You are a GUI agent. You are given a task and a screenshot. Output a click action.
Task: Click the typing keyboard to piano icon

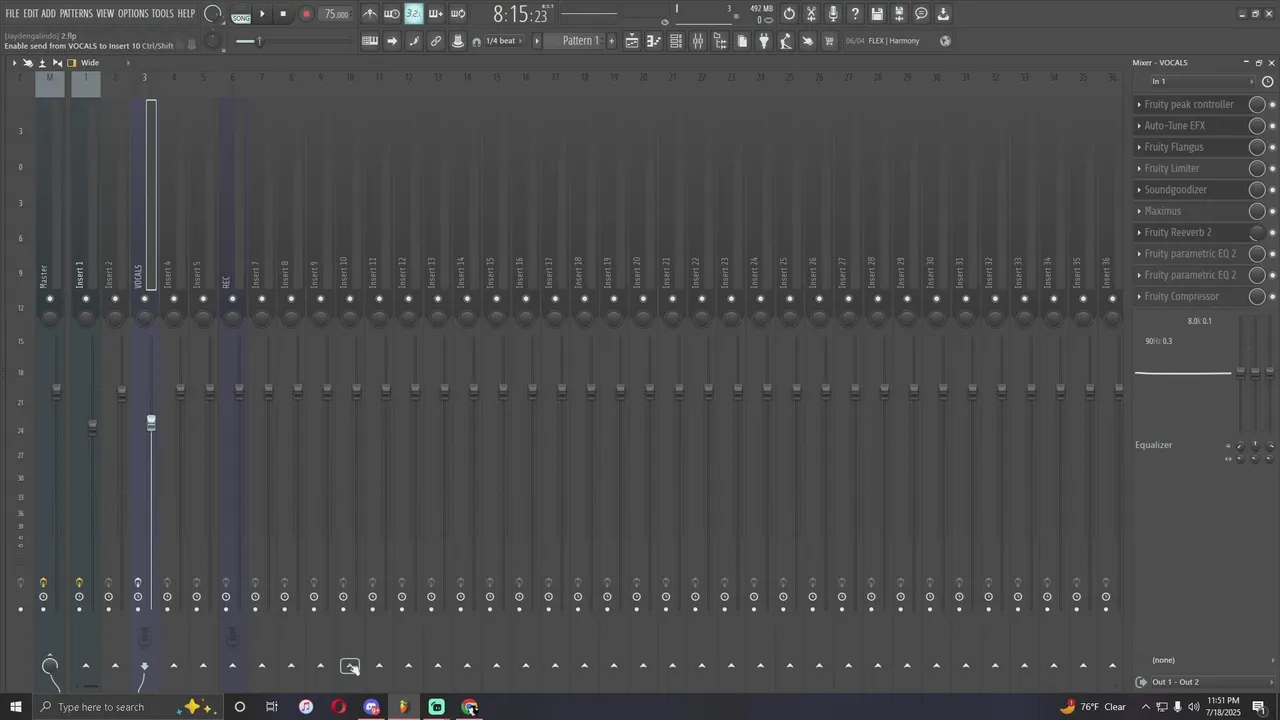pos(370,41)
